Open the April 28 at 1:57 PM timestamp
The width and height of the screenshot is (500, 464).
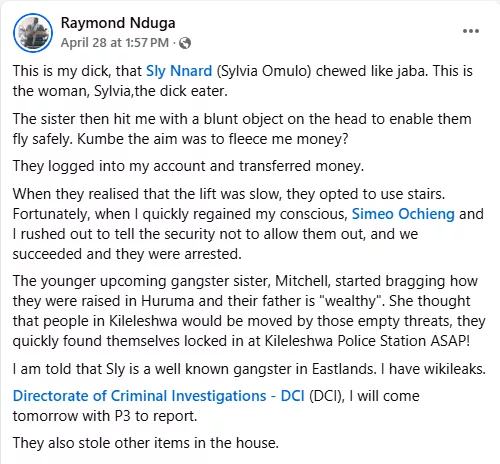(x=115, y=43)
